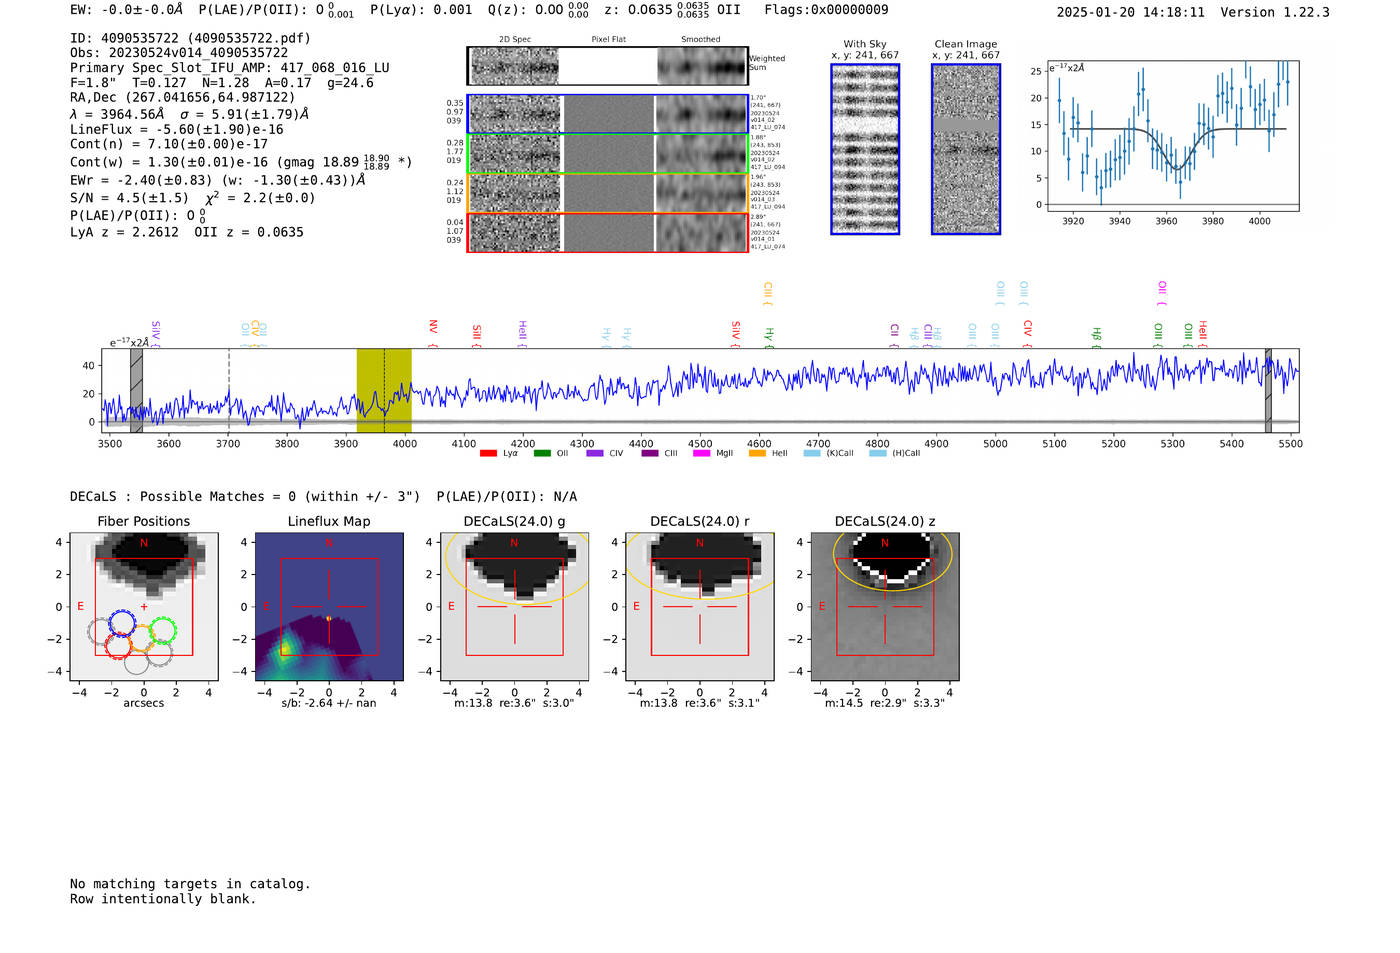Select the With Sky cutout image

coord(865,149)
